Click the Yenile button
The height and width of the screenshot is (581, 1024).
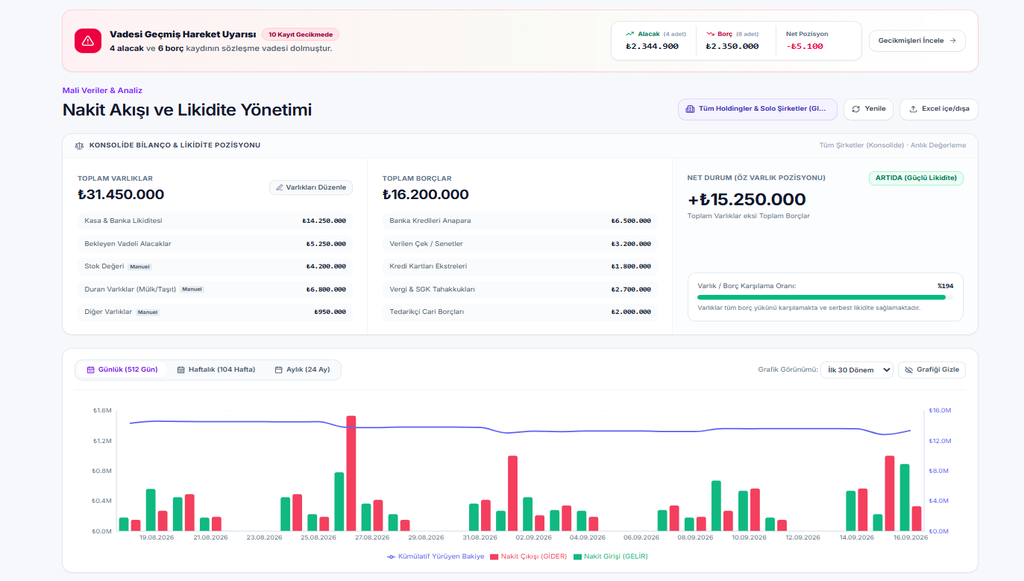(x=869, y=109)
